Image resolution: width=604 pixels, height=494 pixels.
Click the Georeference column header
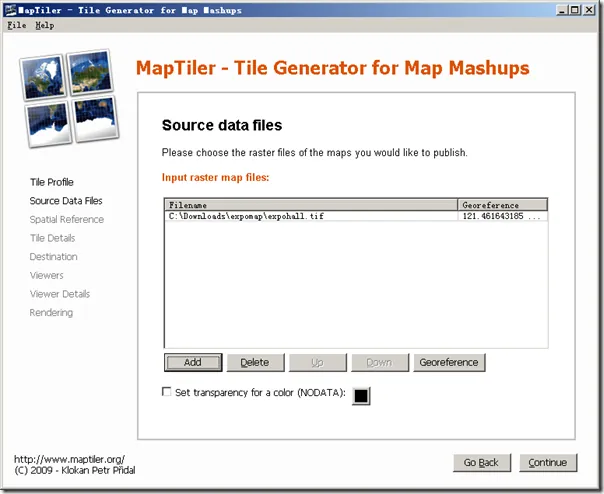[x=502, y=205]
